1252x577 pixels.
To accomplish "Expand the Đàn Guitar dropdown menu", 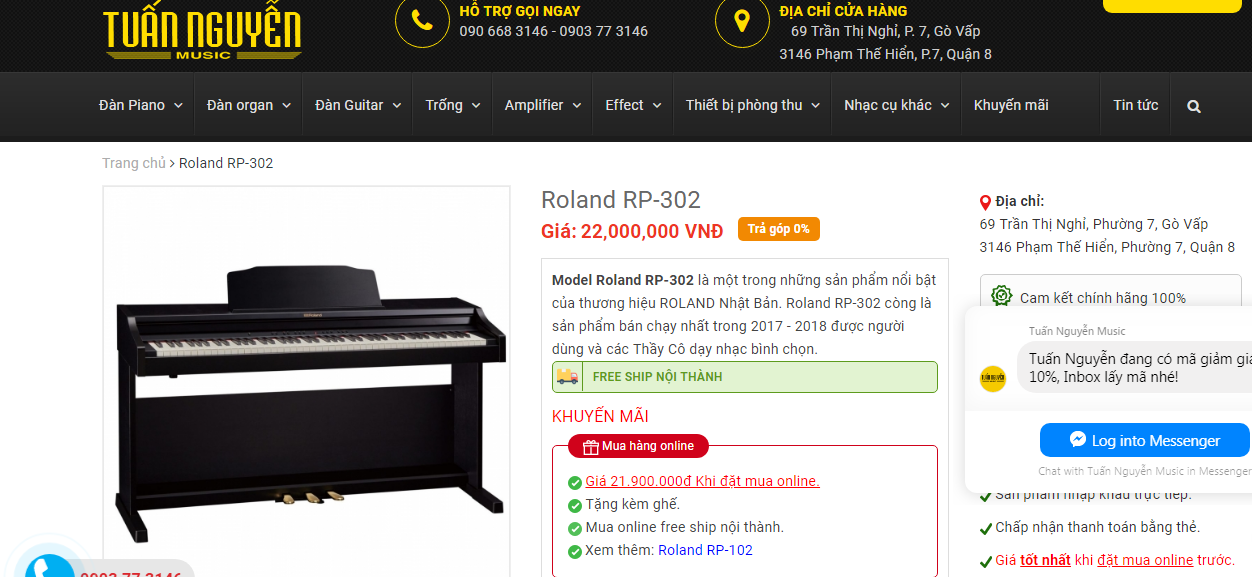I will coord(358,105).
